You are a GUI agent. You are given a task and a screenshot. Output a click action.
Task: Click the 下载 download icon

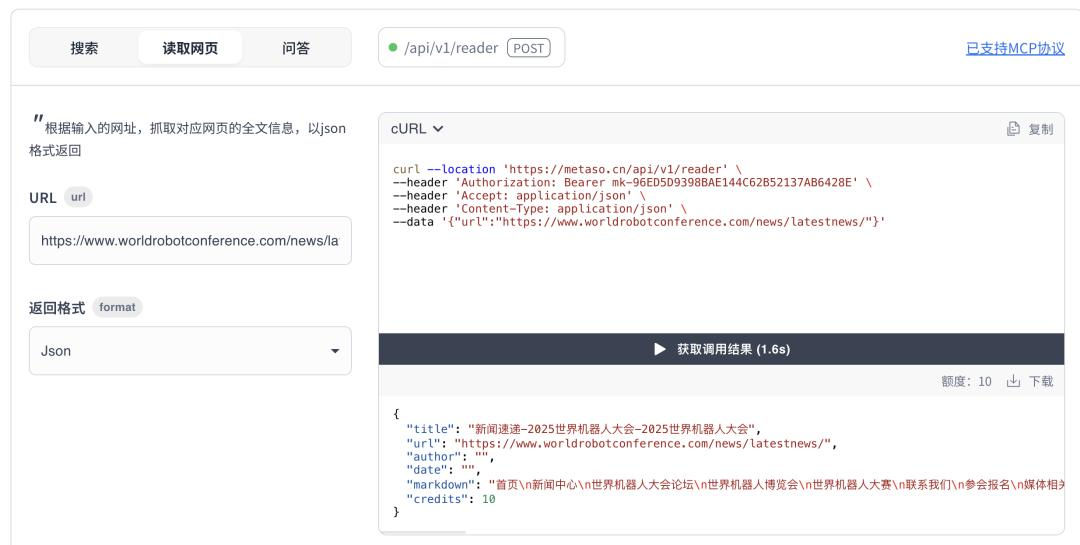click(1013, 381)
